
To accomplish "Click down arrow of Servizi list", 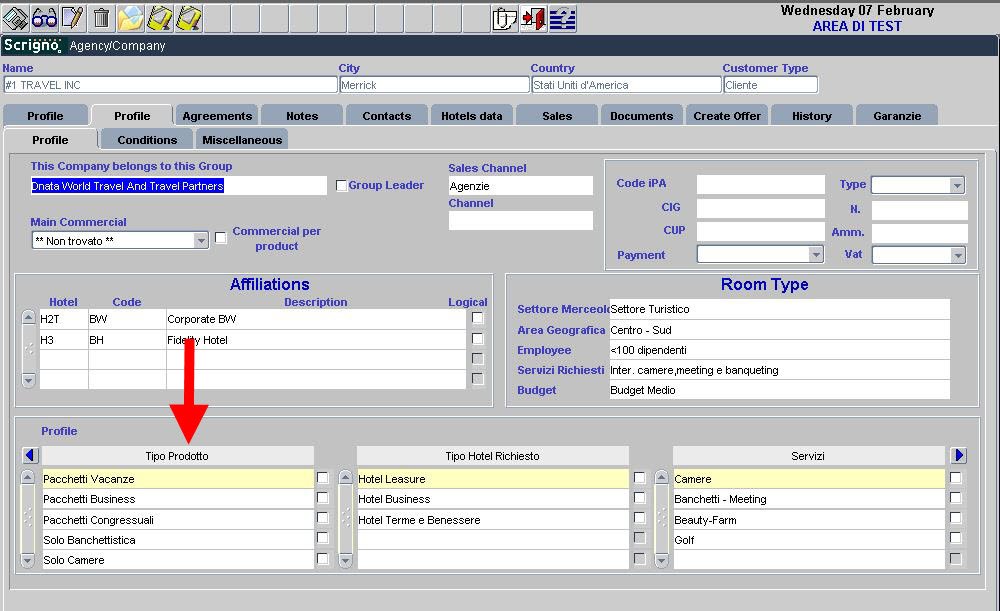I will 661,561.
